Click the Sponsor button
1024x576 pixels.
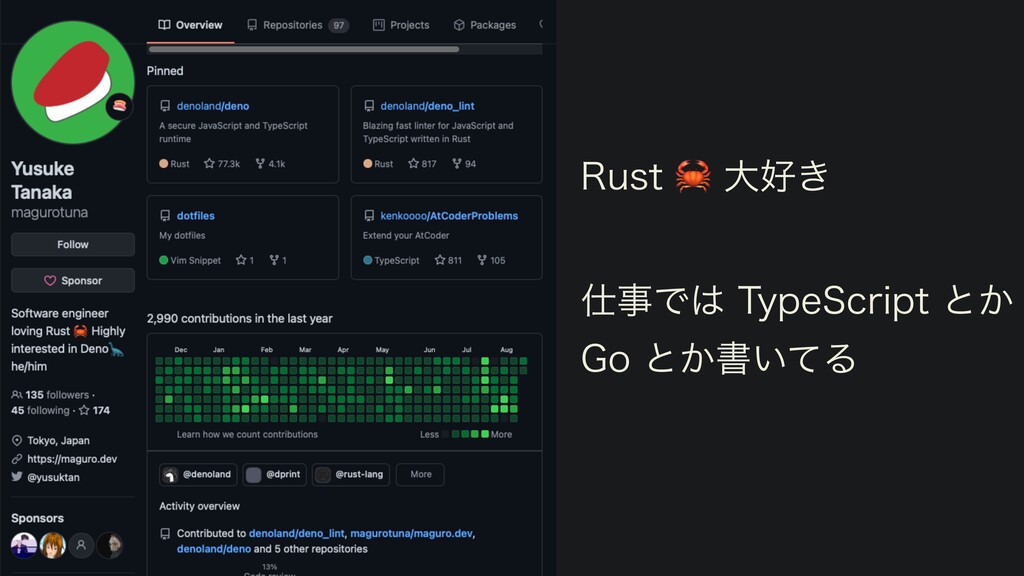point(72,280)
